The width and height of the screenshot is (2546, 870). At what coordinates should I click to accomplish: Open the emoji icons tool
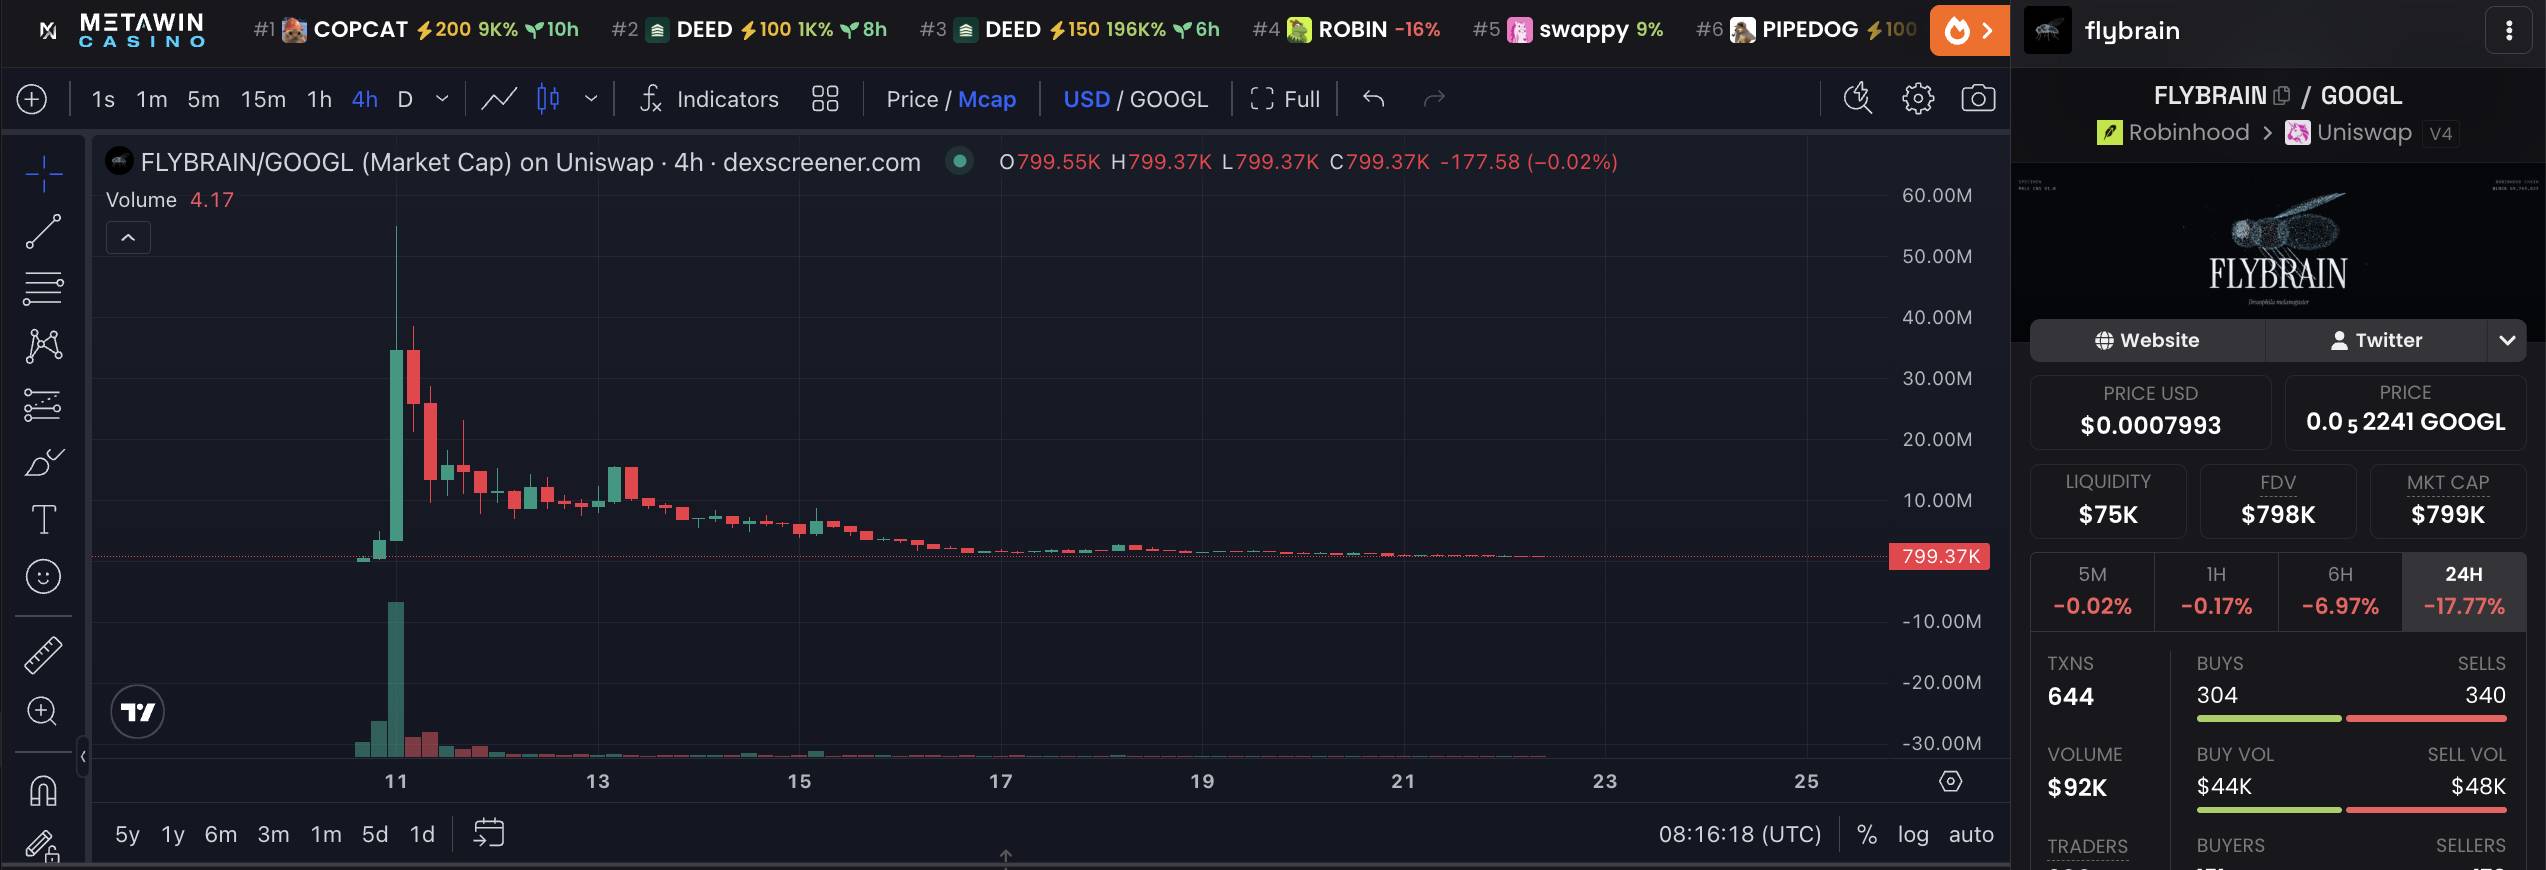(x=43, y=577)
